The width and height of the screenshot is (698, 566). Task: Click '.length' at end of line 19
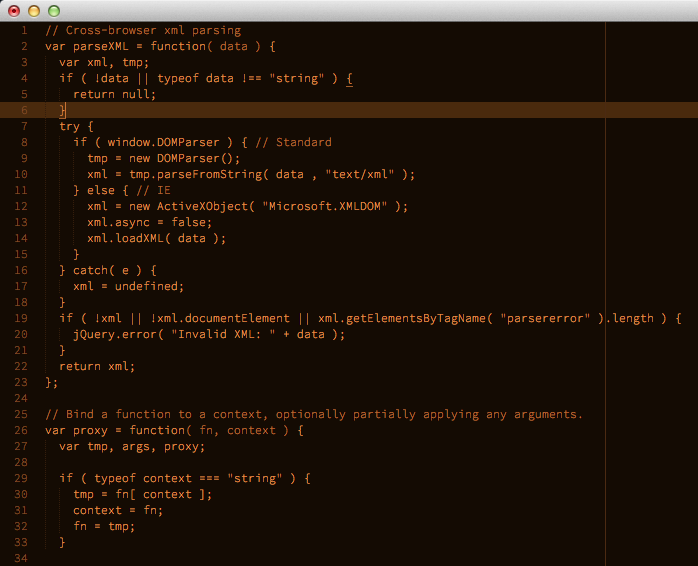pos(630,318)
